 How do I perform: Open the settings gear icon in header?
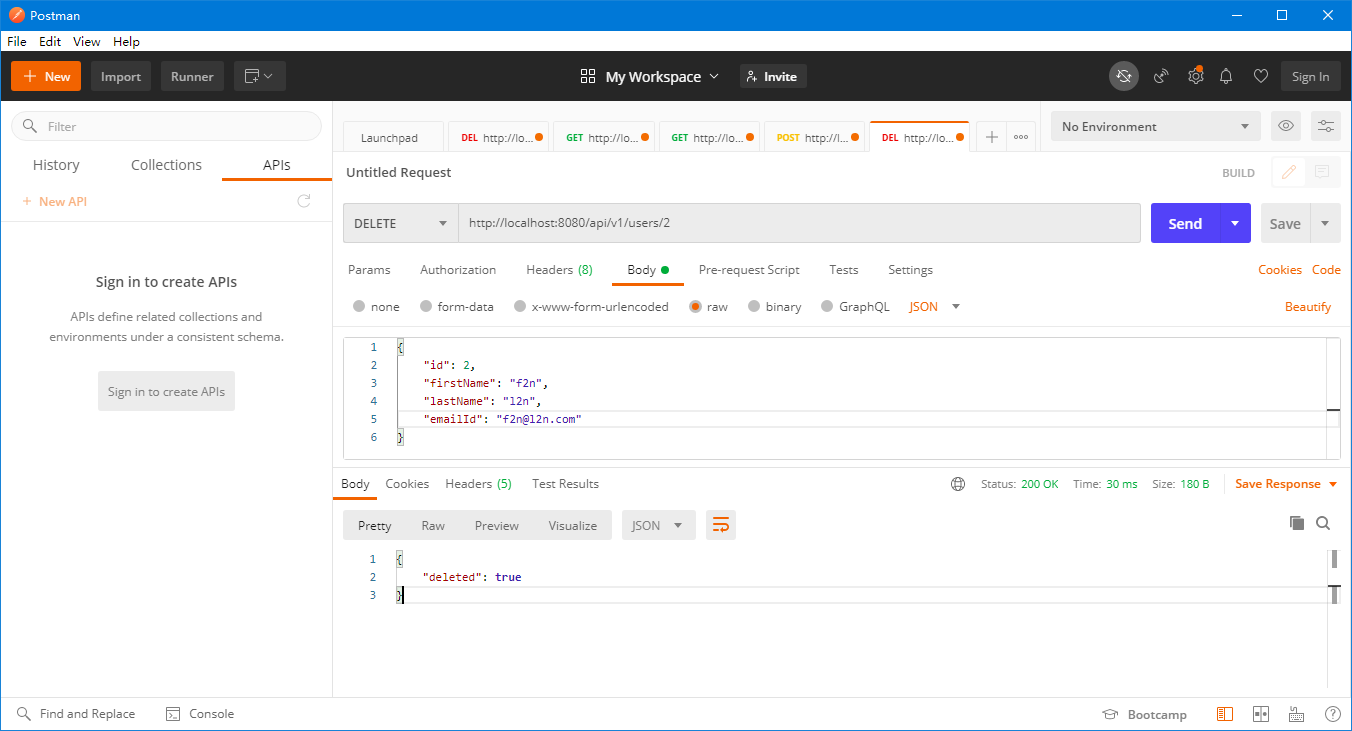click(x=1195, y=77)
